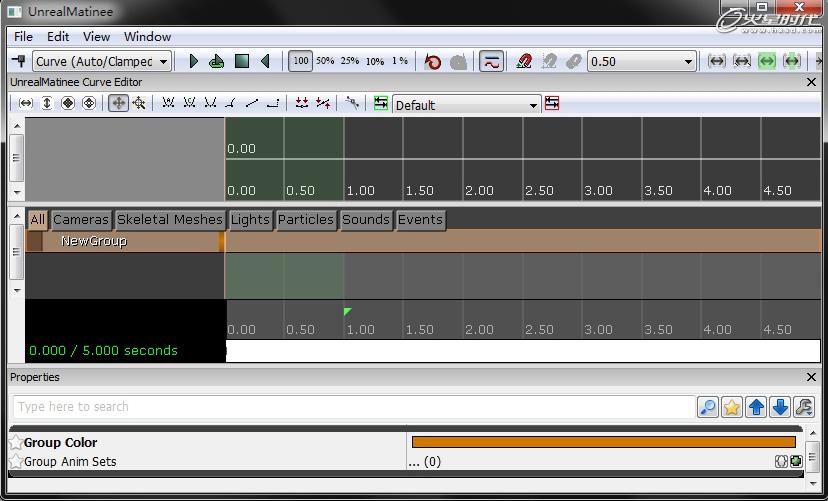The height and width of the screenshot is (501, 828).
Task: Open the snap size 0.50 dropdown
Action: (642, 61)
